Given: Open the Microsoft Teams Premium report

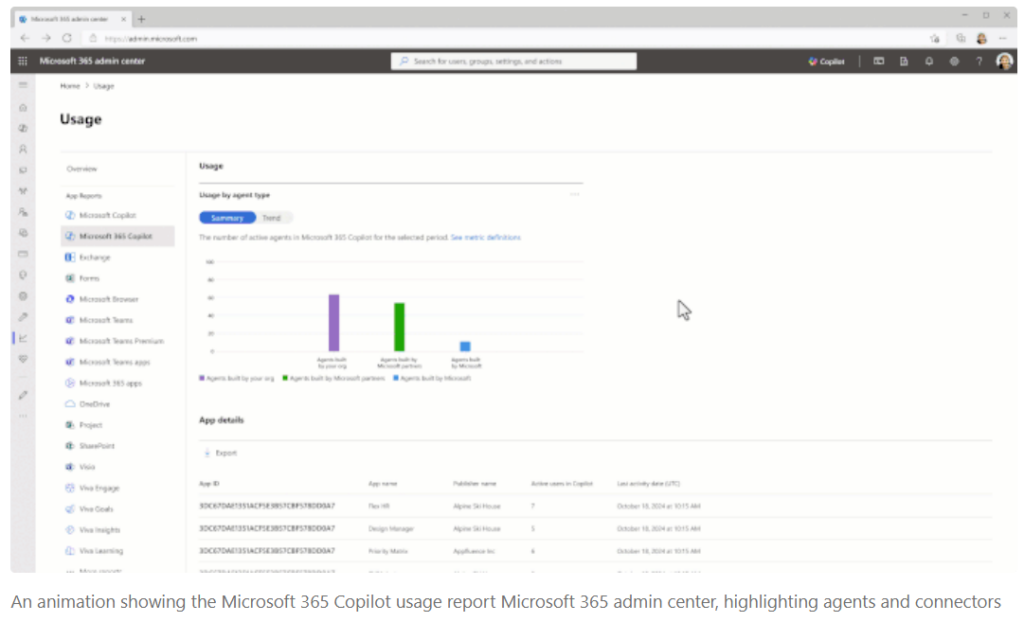Looking at the screenshot, I should (121, 341).
